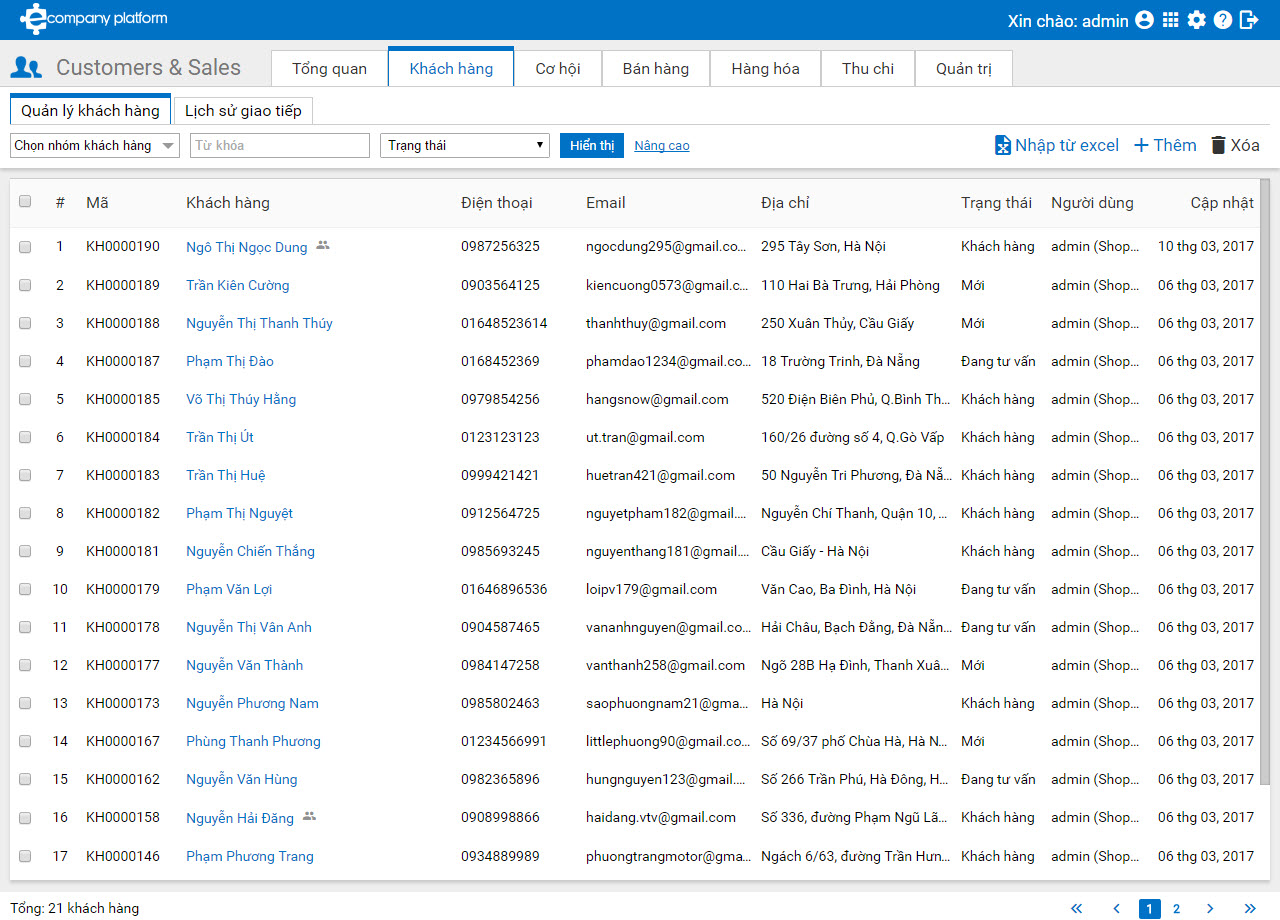Viewport: 1280px width, 920px height.
Task: Click the Customers & Sales people icon
Action: pyautogui.click(x=26, y=68)
